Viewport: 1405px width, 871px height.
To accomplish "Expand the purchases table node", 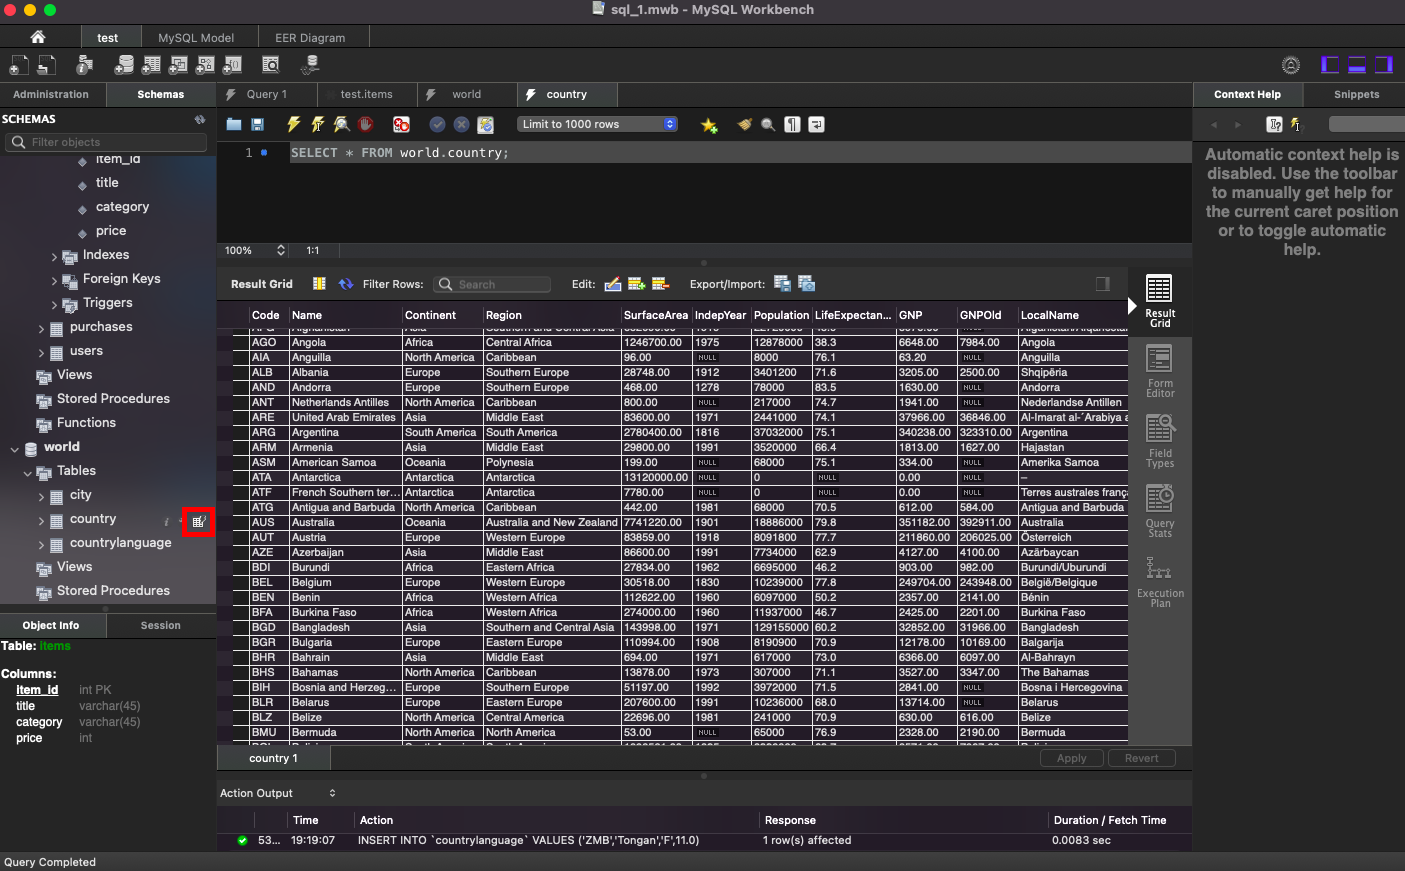I will 41,329.
